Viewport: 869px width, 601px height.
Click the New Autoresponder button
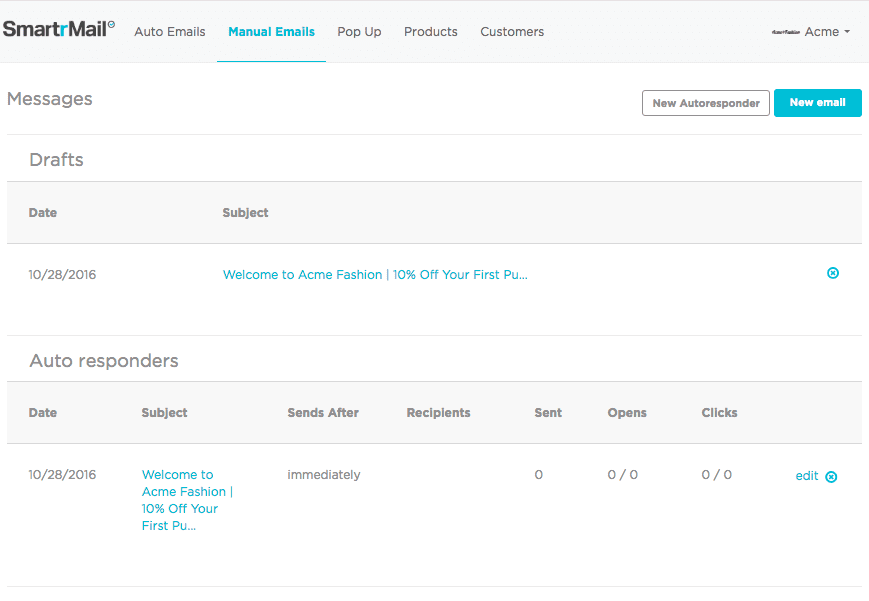[x=706, y=103]
